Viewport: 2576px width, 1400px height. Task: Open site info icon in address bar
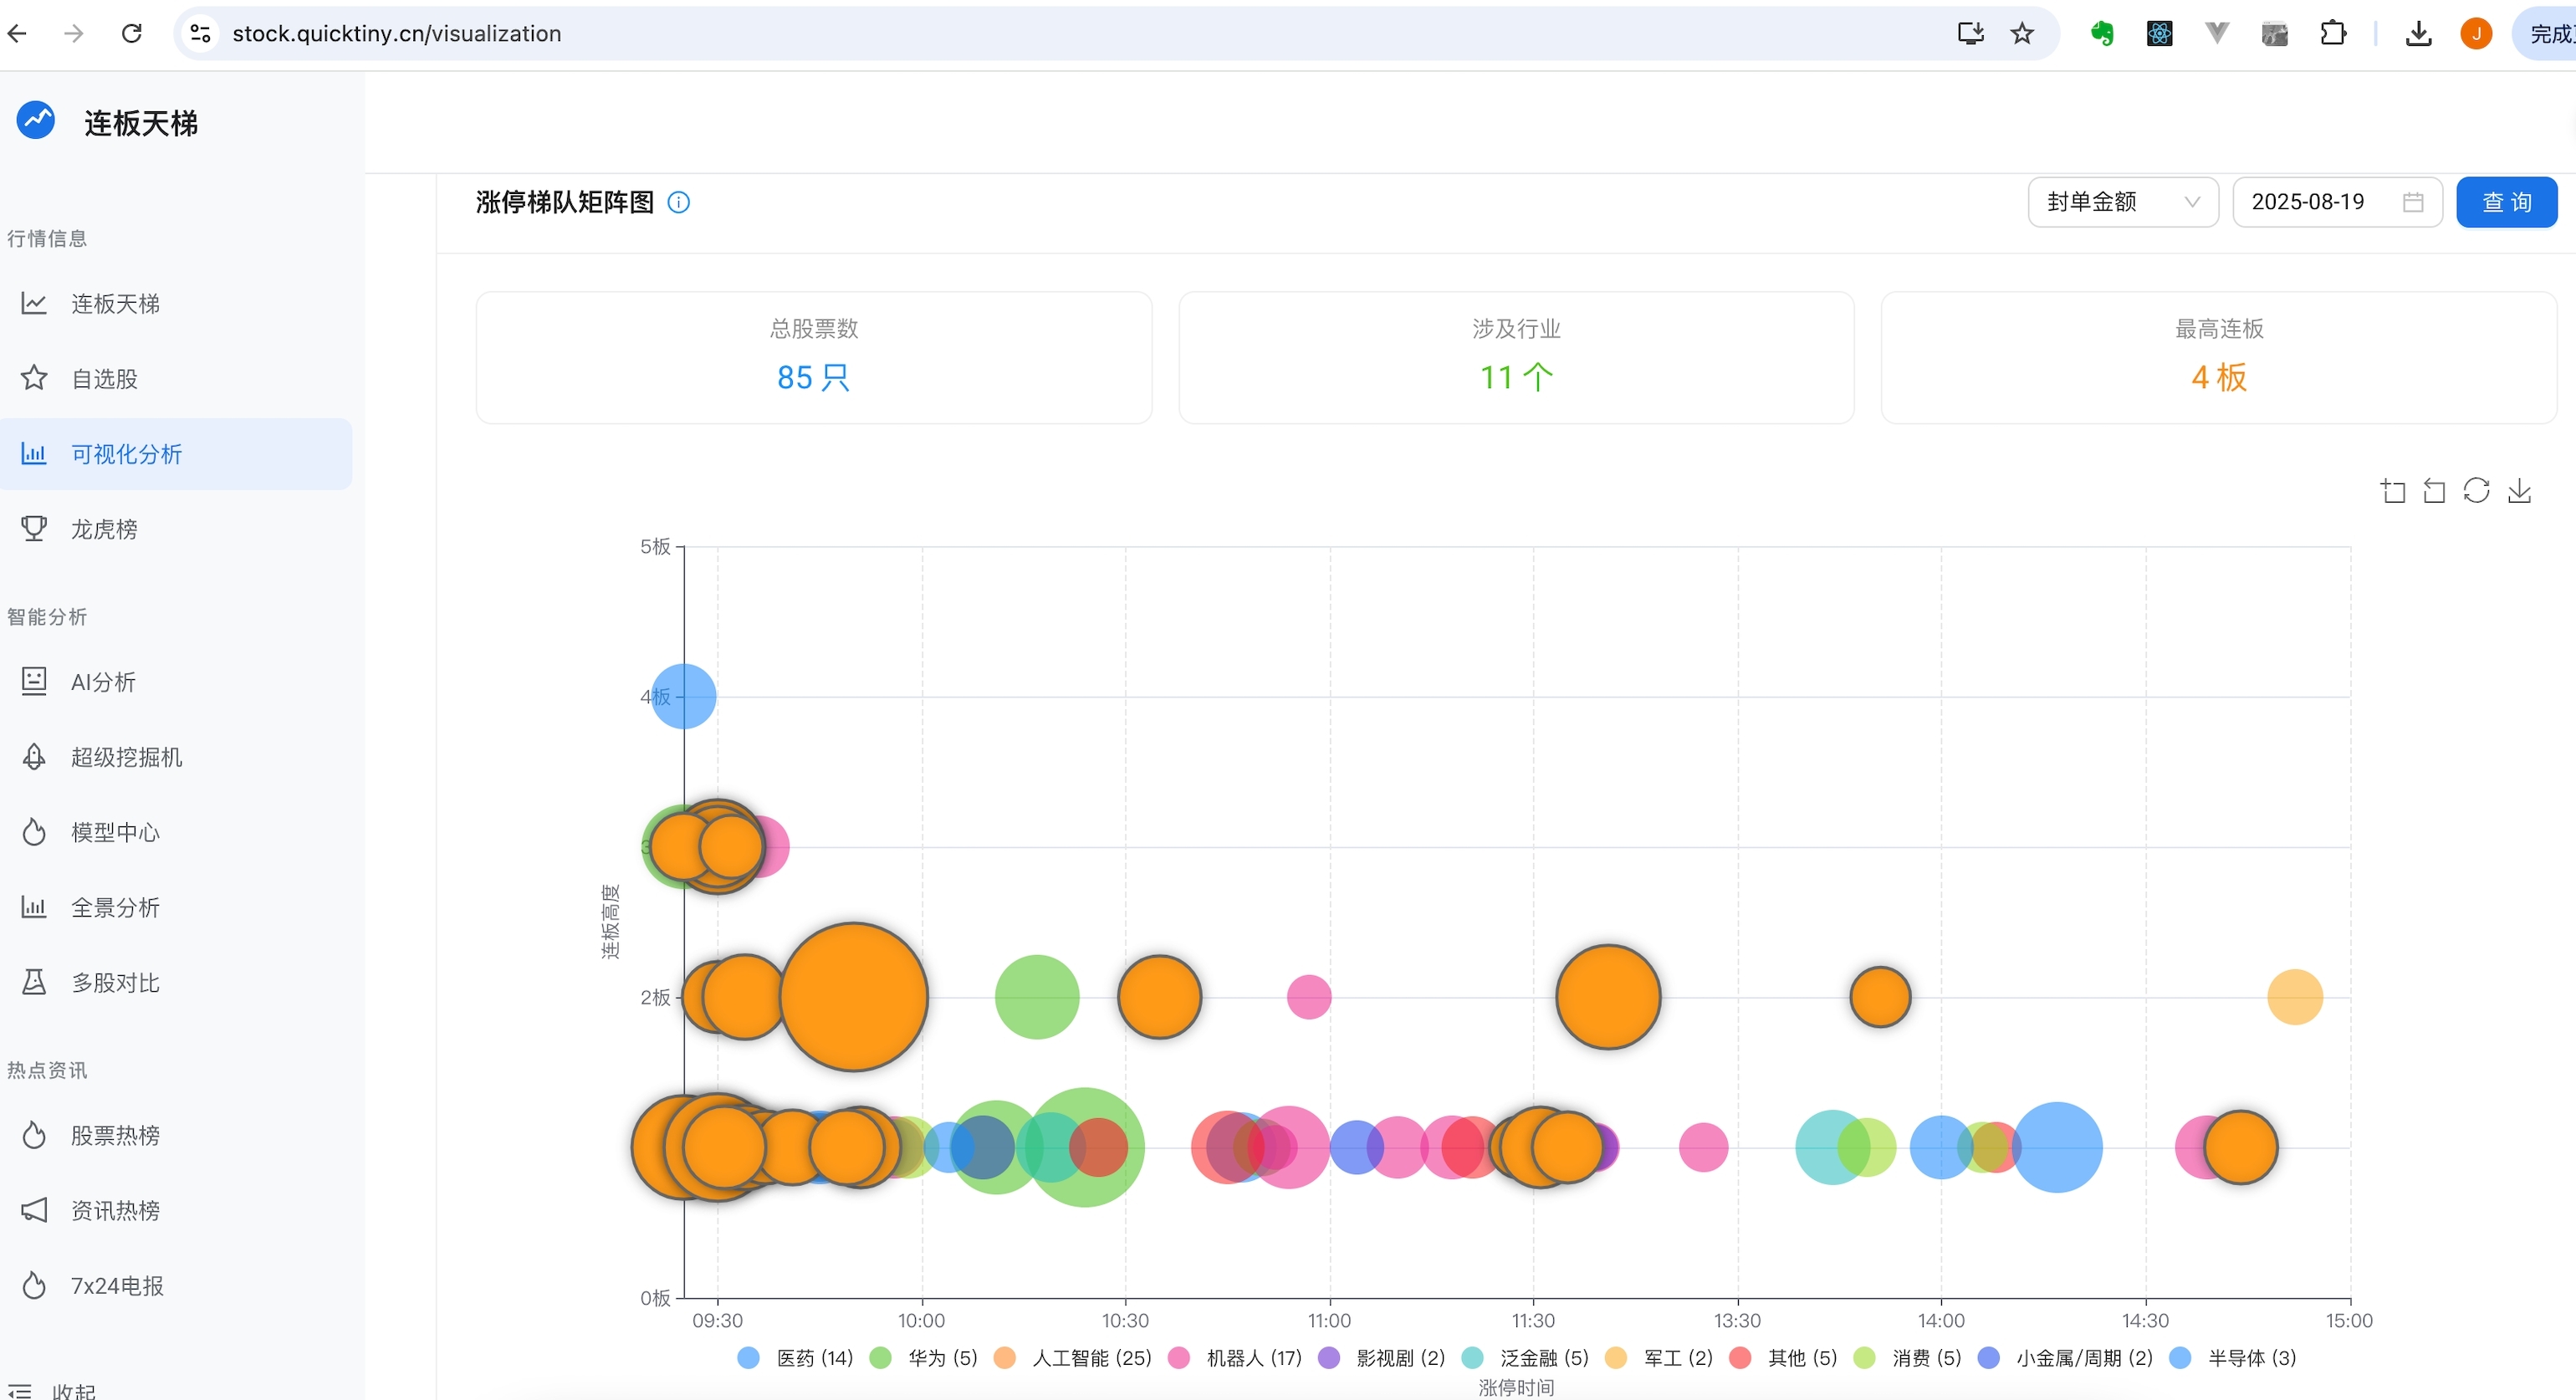point(200,33)
